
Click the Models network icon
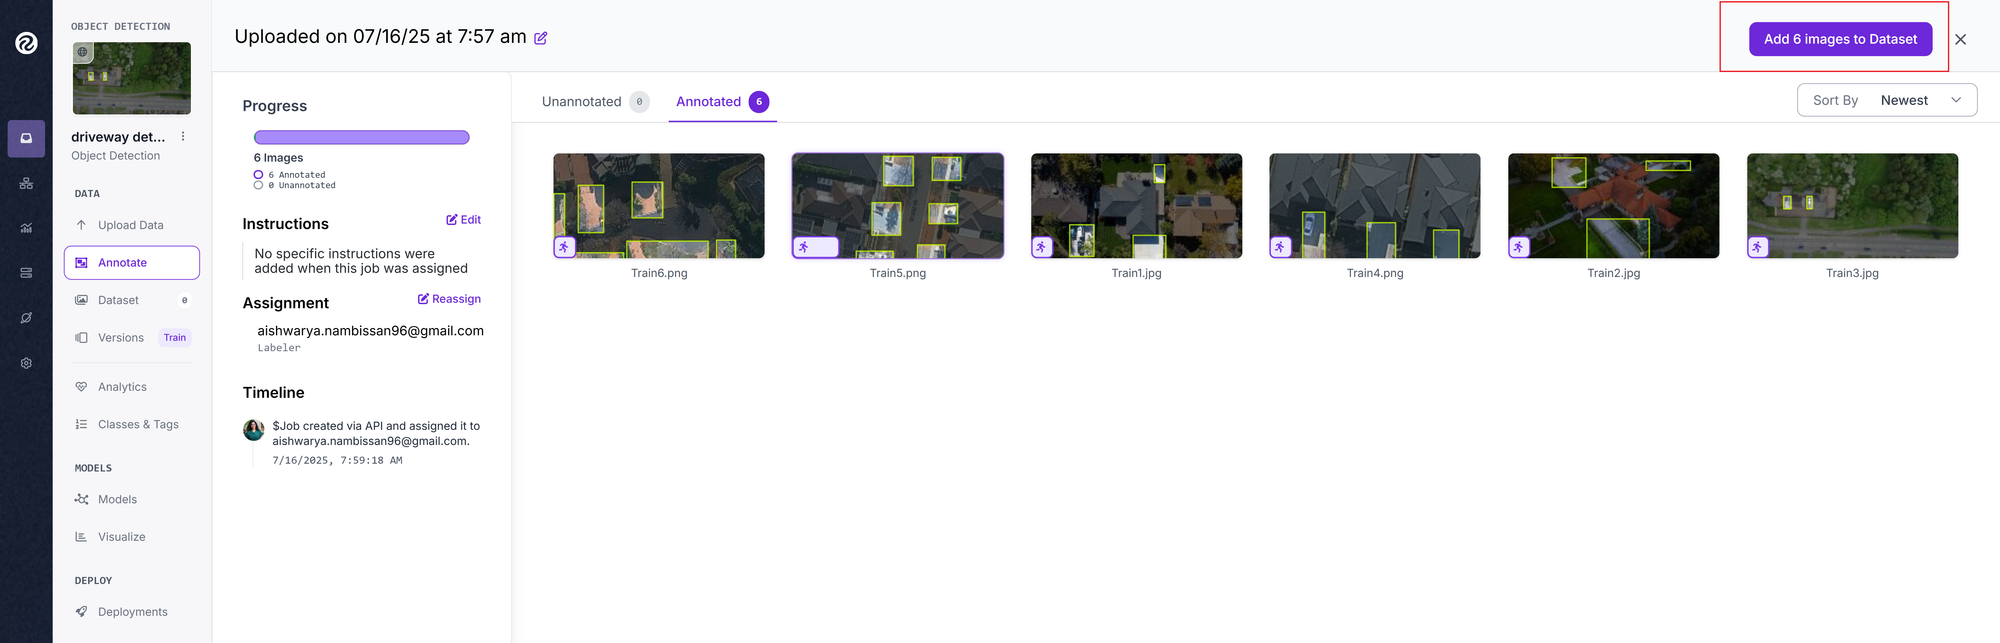81,500
